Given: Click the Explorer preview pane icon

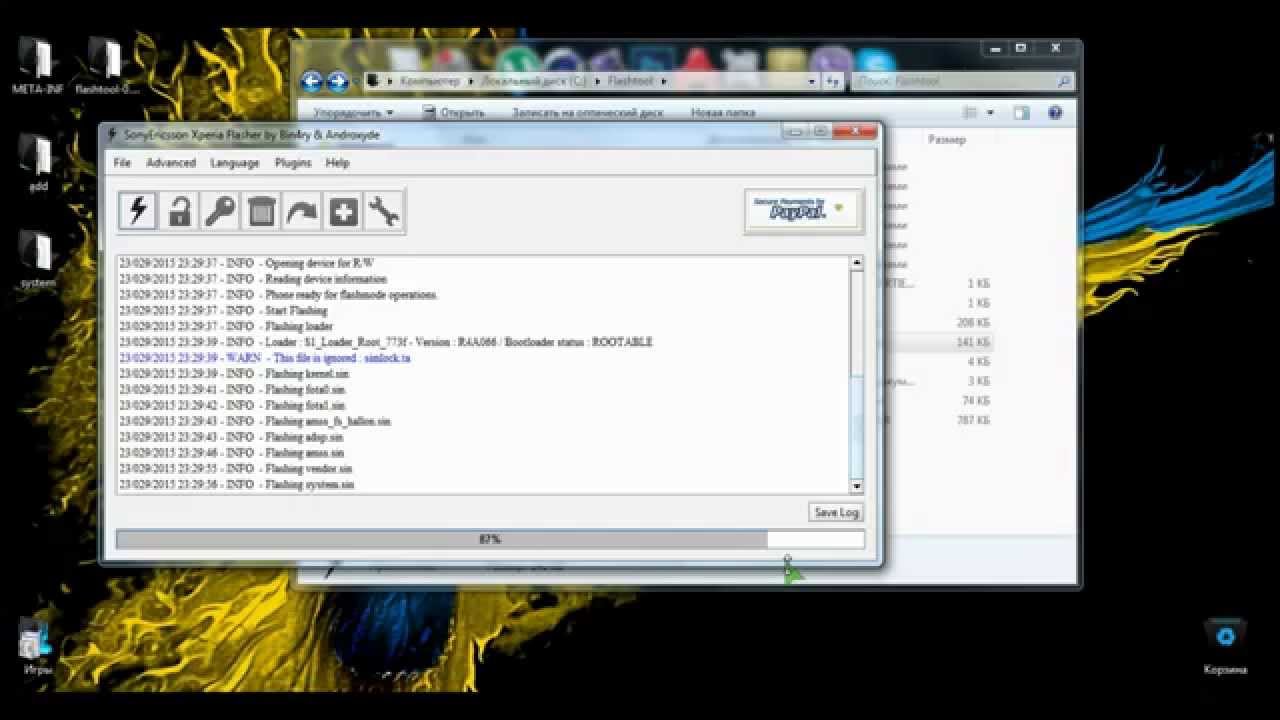Looking at the screenshot, I should pos(1022,113).
